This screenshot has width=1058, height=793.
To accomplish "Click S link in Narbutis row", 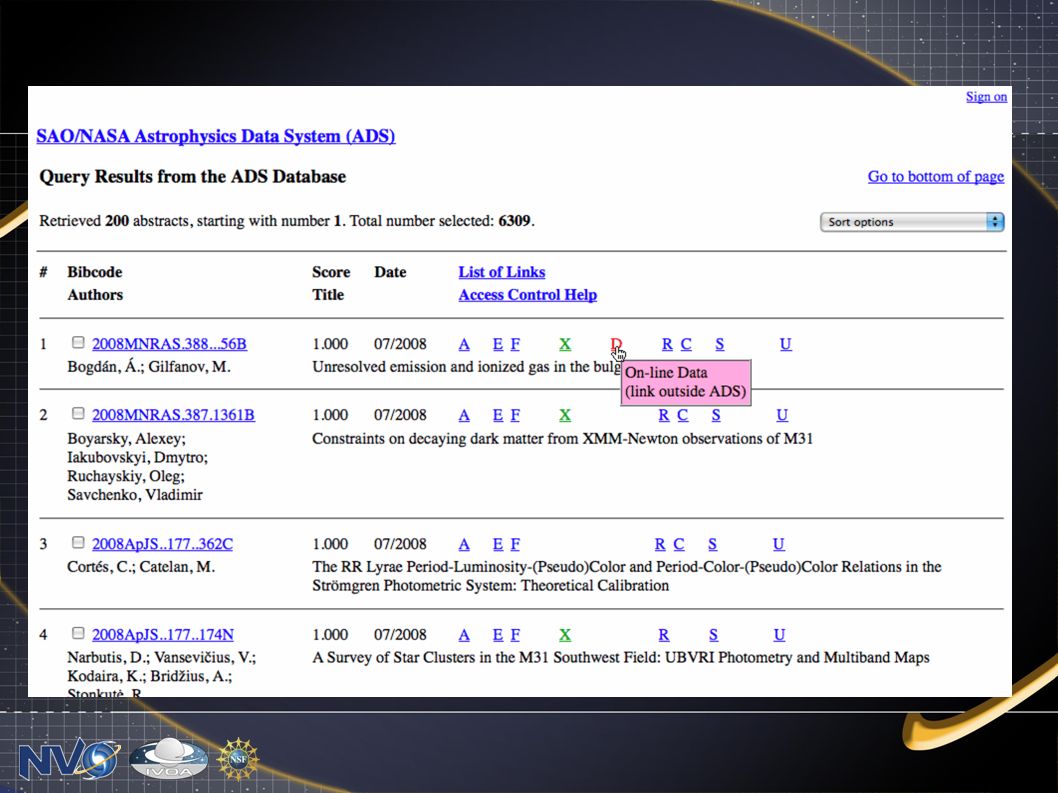I will tap(713, 635).
